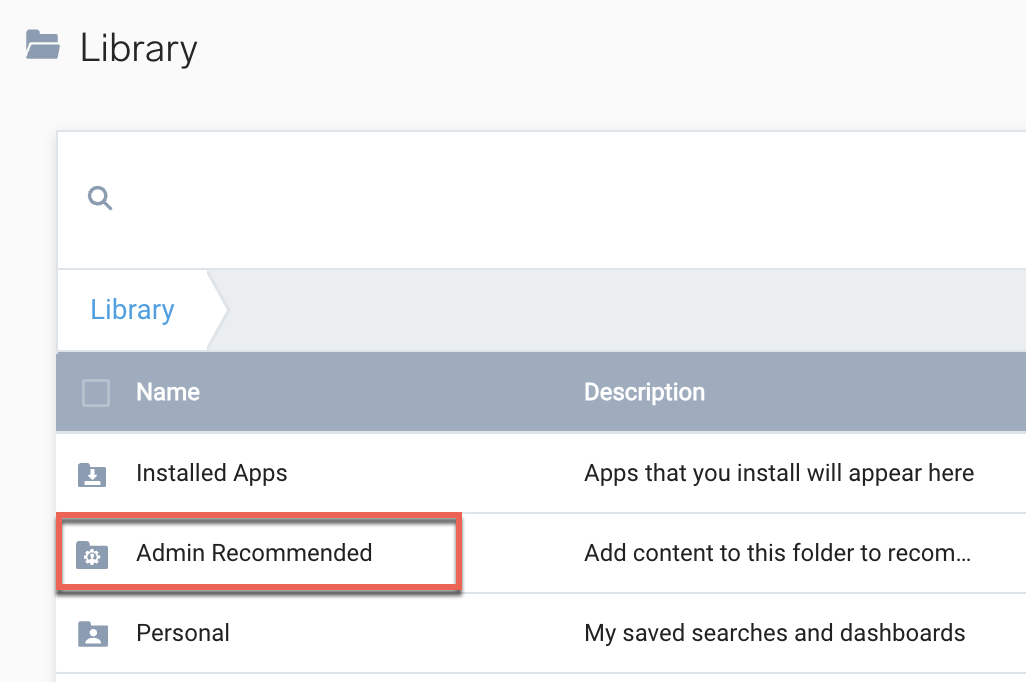The width and height of the screenshot is (1026, 682).
Task: Click the 'Add content to this folder' description
Action: [x=776, y=553]
